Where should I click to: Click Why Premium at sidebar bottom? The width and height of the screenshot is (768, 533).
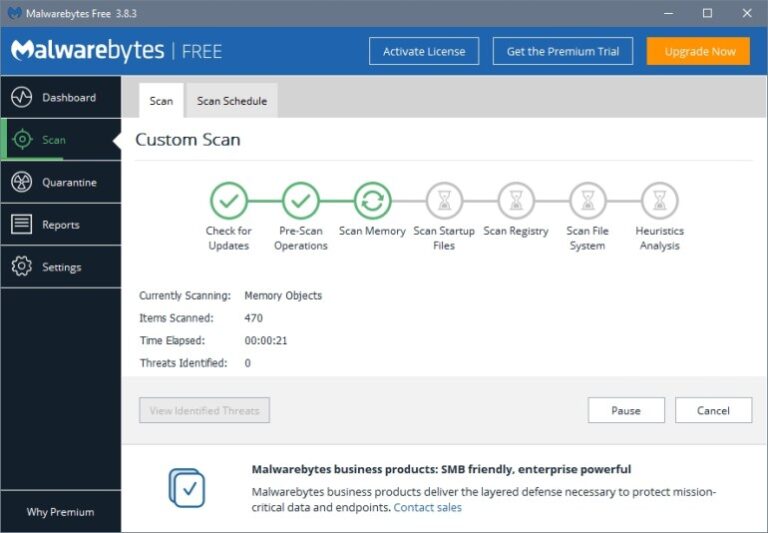[60, 512]
